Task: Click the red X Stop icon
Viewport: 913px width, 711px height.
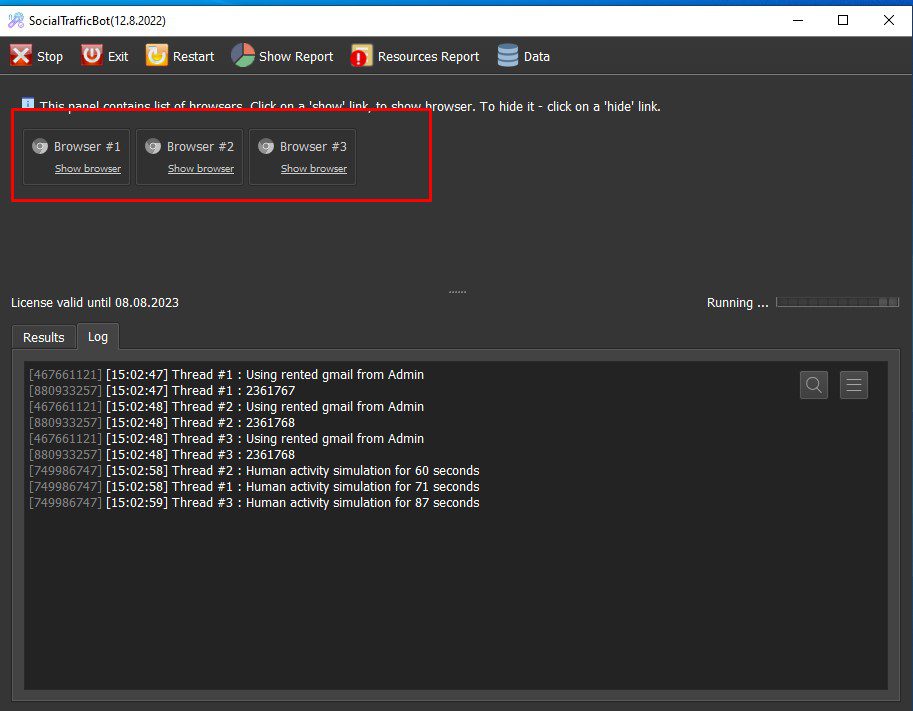Action: 21,56
